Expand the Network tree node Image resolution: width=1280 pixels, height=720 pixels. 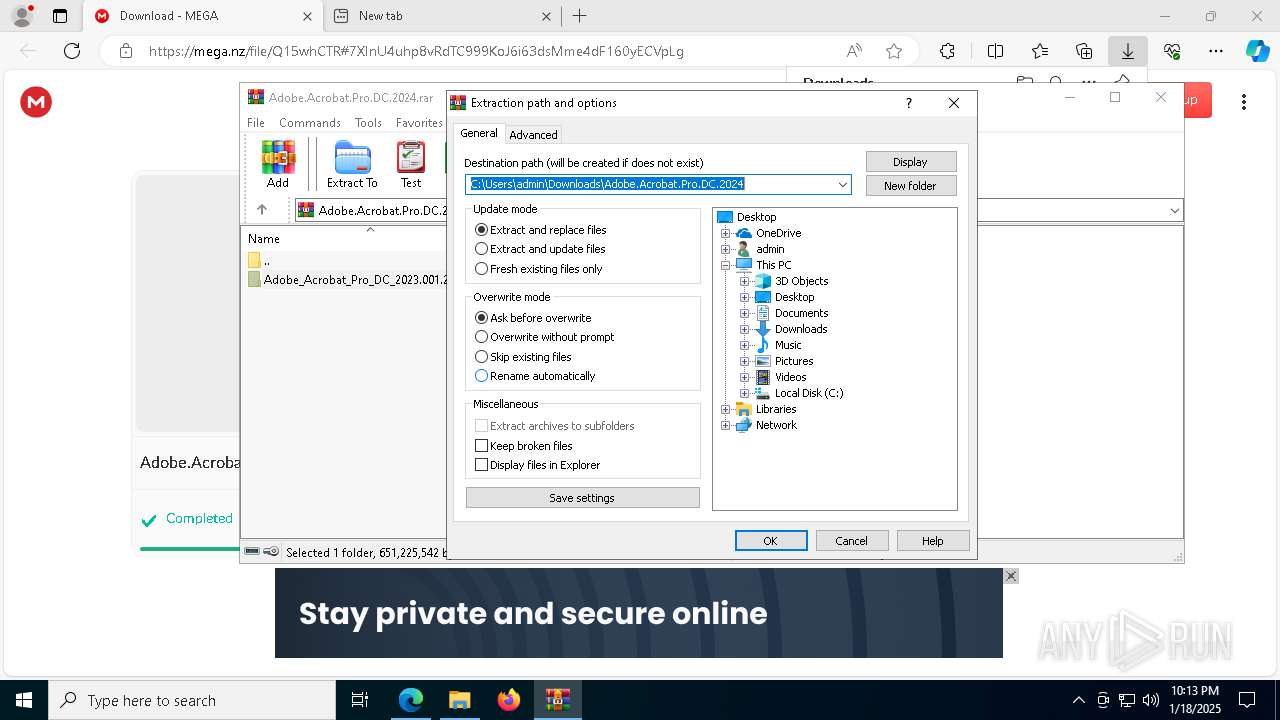pos(726,425)
